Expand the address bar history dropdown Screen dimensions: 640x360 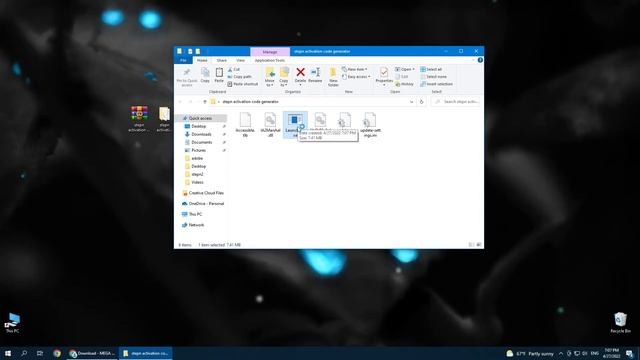tap(411, 102)
